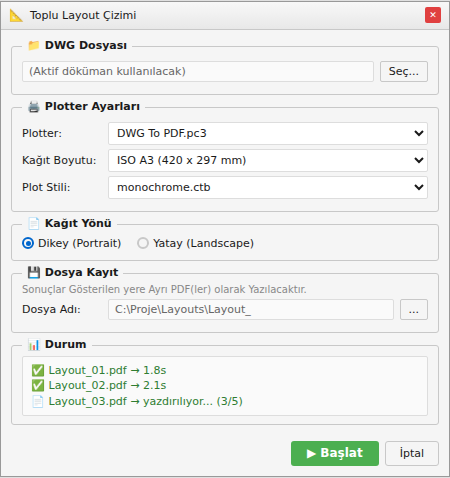Start plotting with the Başlat button
450x478 pixels.
[x=335, y=453]
